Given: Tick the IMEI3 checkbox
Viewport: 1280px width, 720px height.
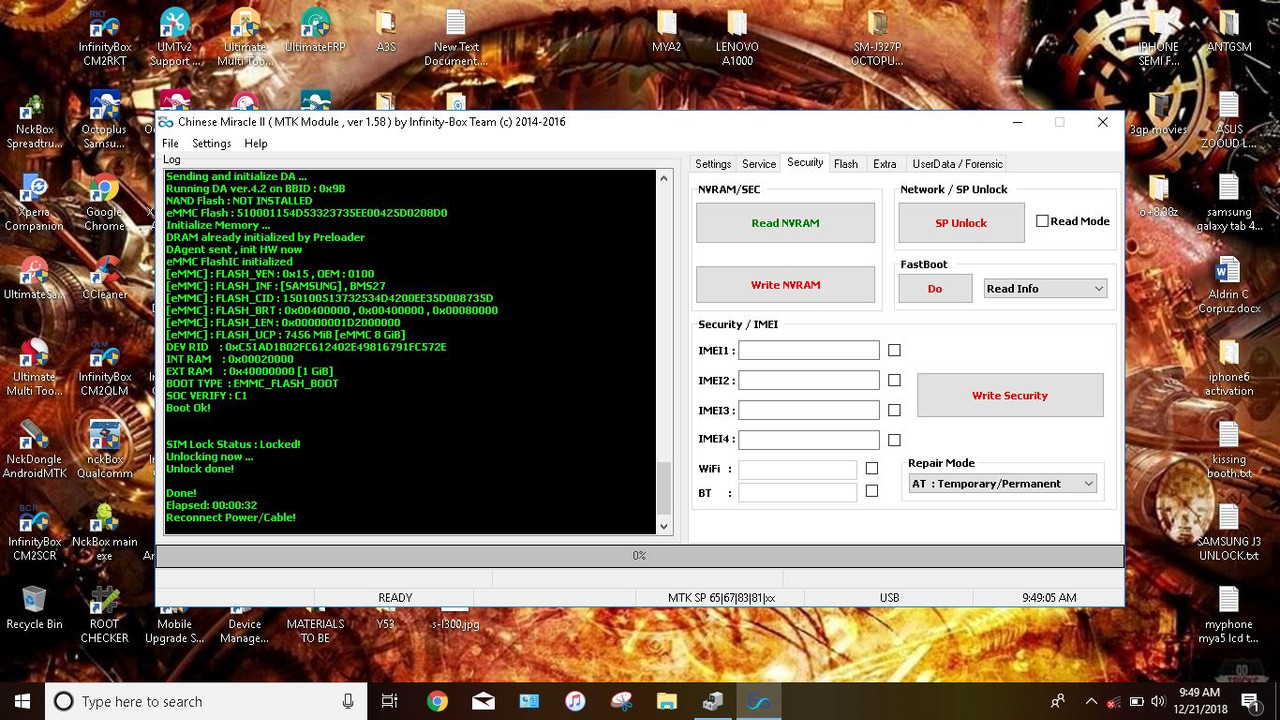Looking at the screenshot, I should [x=894, y=410].
